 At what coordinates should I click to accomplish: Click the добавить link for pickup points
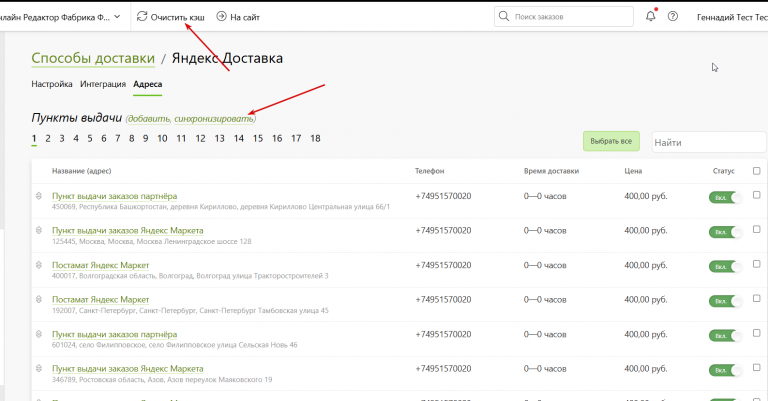[148, 118]
